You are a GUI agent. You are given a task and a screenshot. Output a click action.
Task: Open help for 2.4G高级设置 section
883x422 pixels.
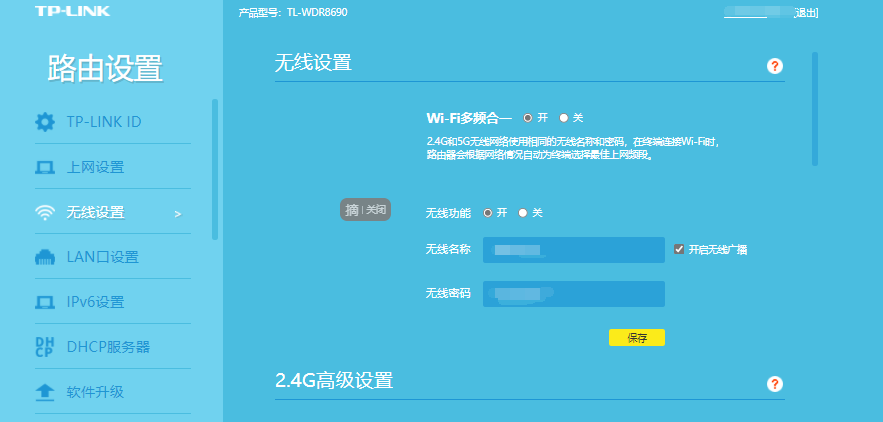click(x=774, y=384)
